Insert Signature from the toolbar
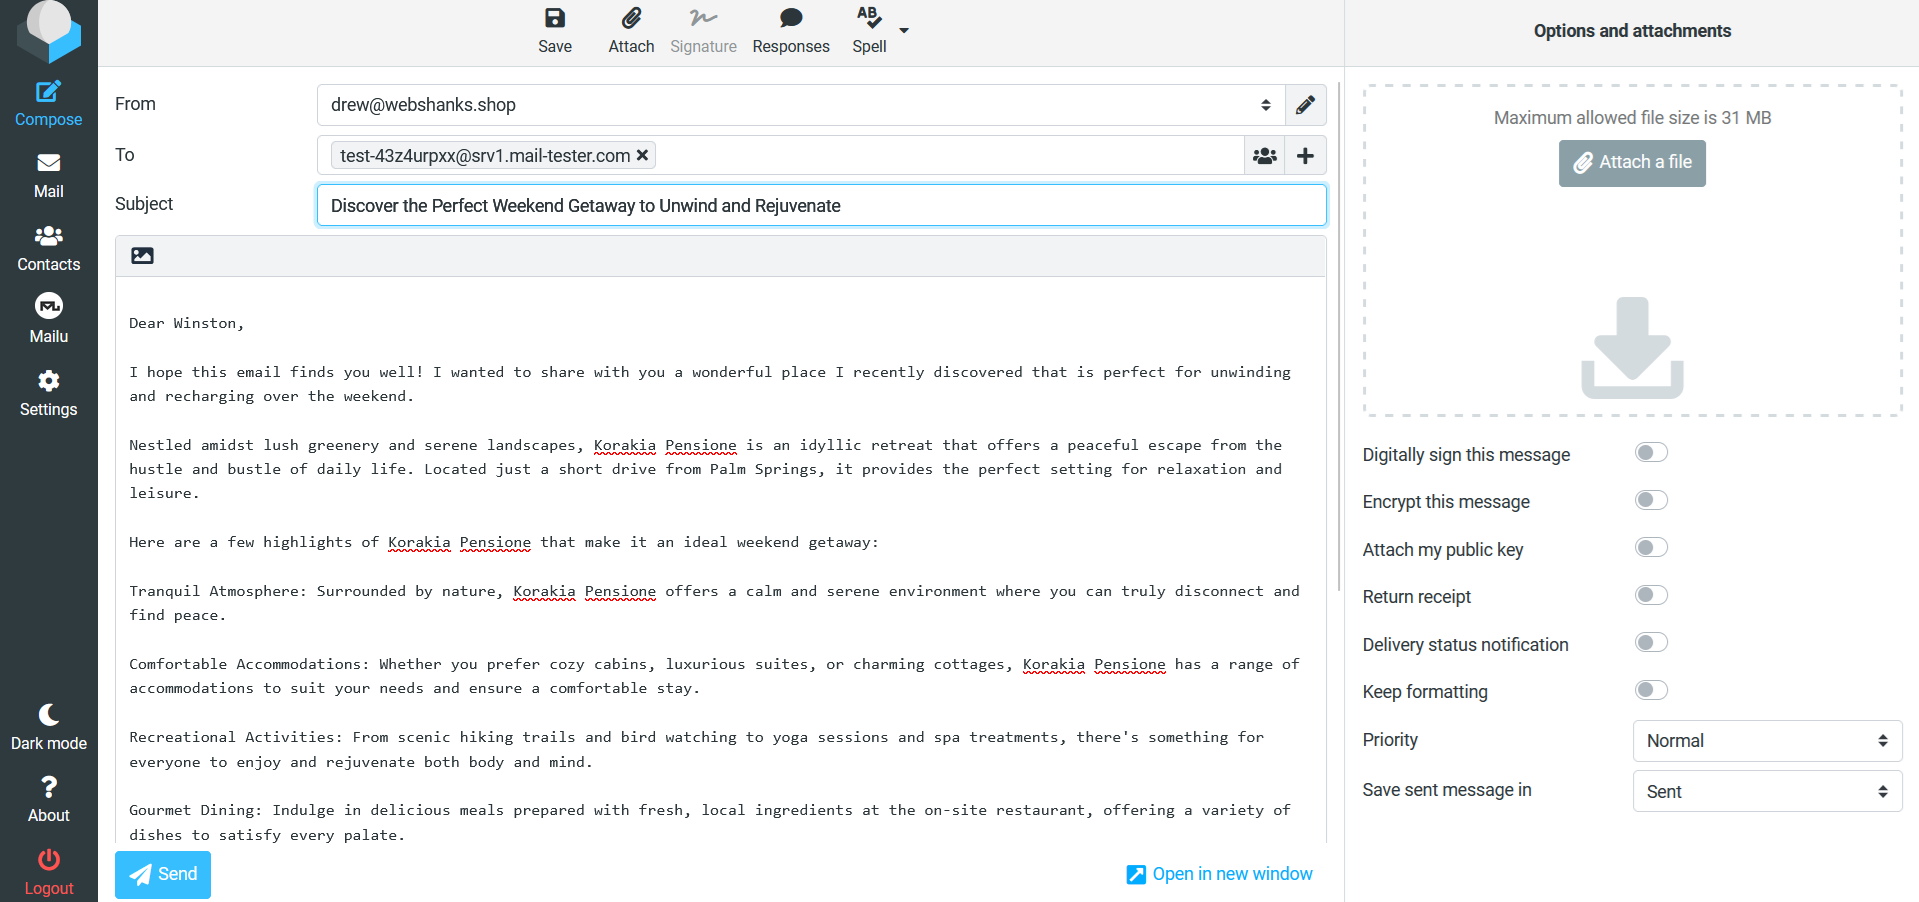This screenshot has height=902, width=1919. click(x=703, y=31)
